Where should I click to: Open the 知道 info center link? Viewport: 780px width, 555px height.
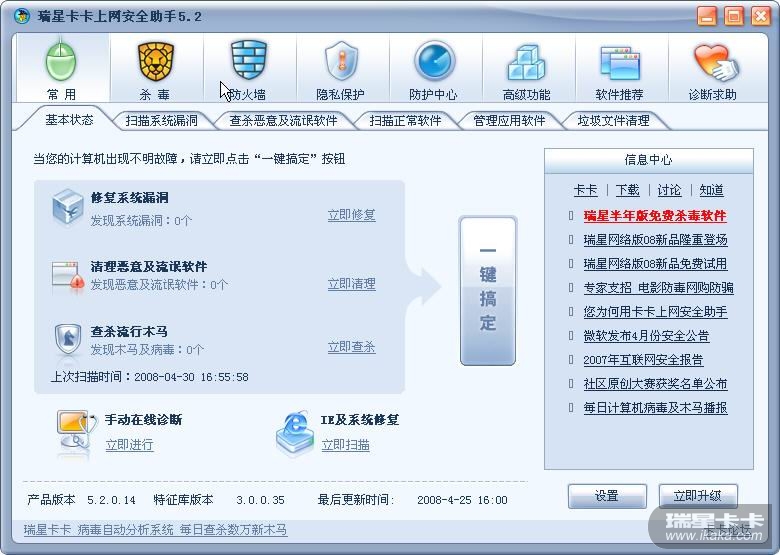(711, 190)
